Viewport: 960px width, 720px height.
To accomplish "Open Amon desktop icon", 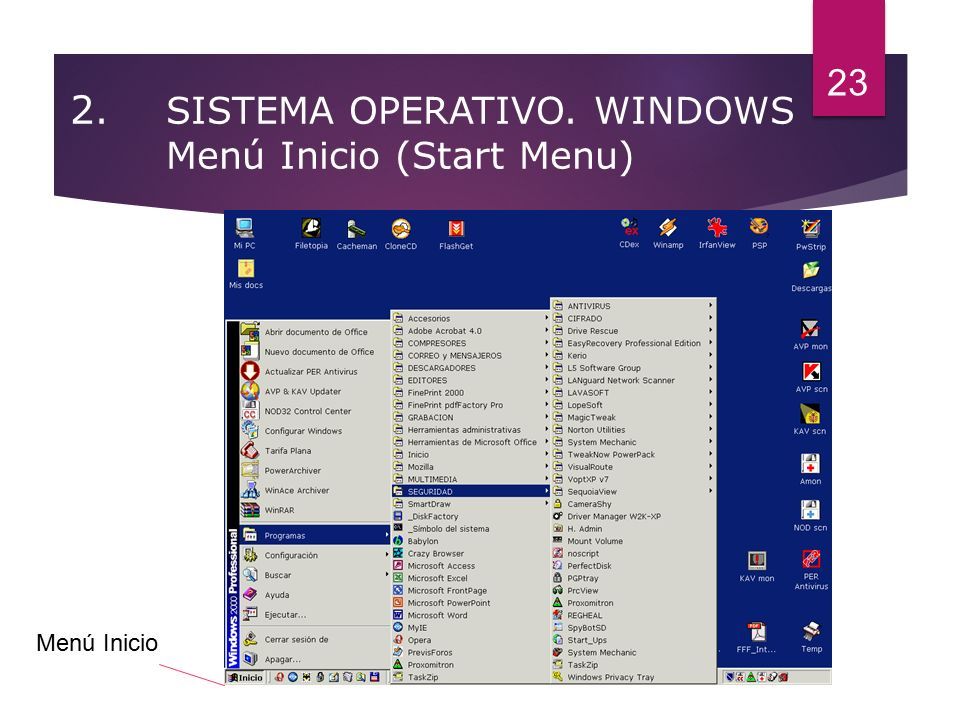I will pyautogui.click(x=810, y=469).
